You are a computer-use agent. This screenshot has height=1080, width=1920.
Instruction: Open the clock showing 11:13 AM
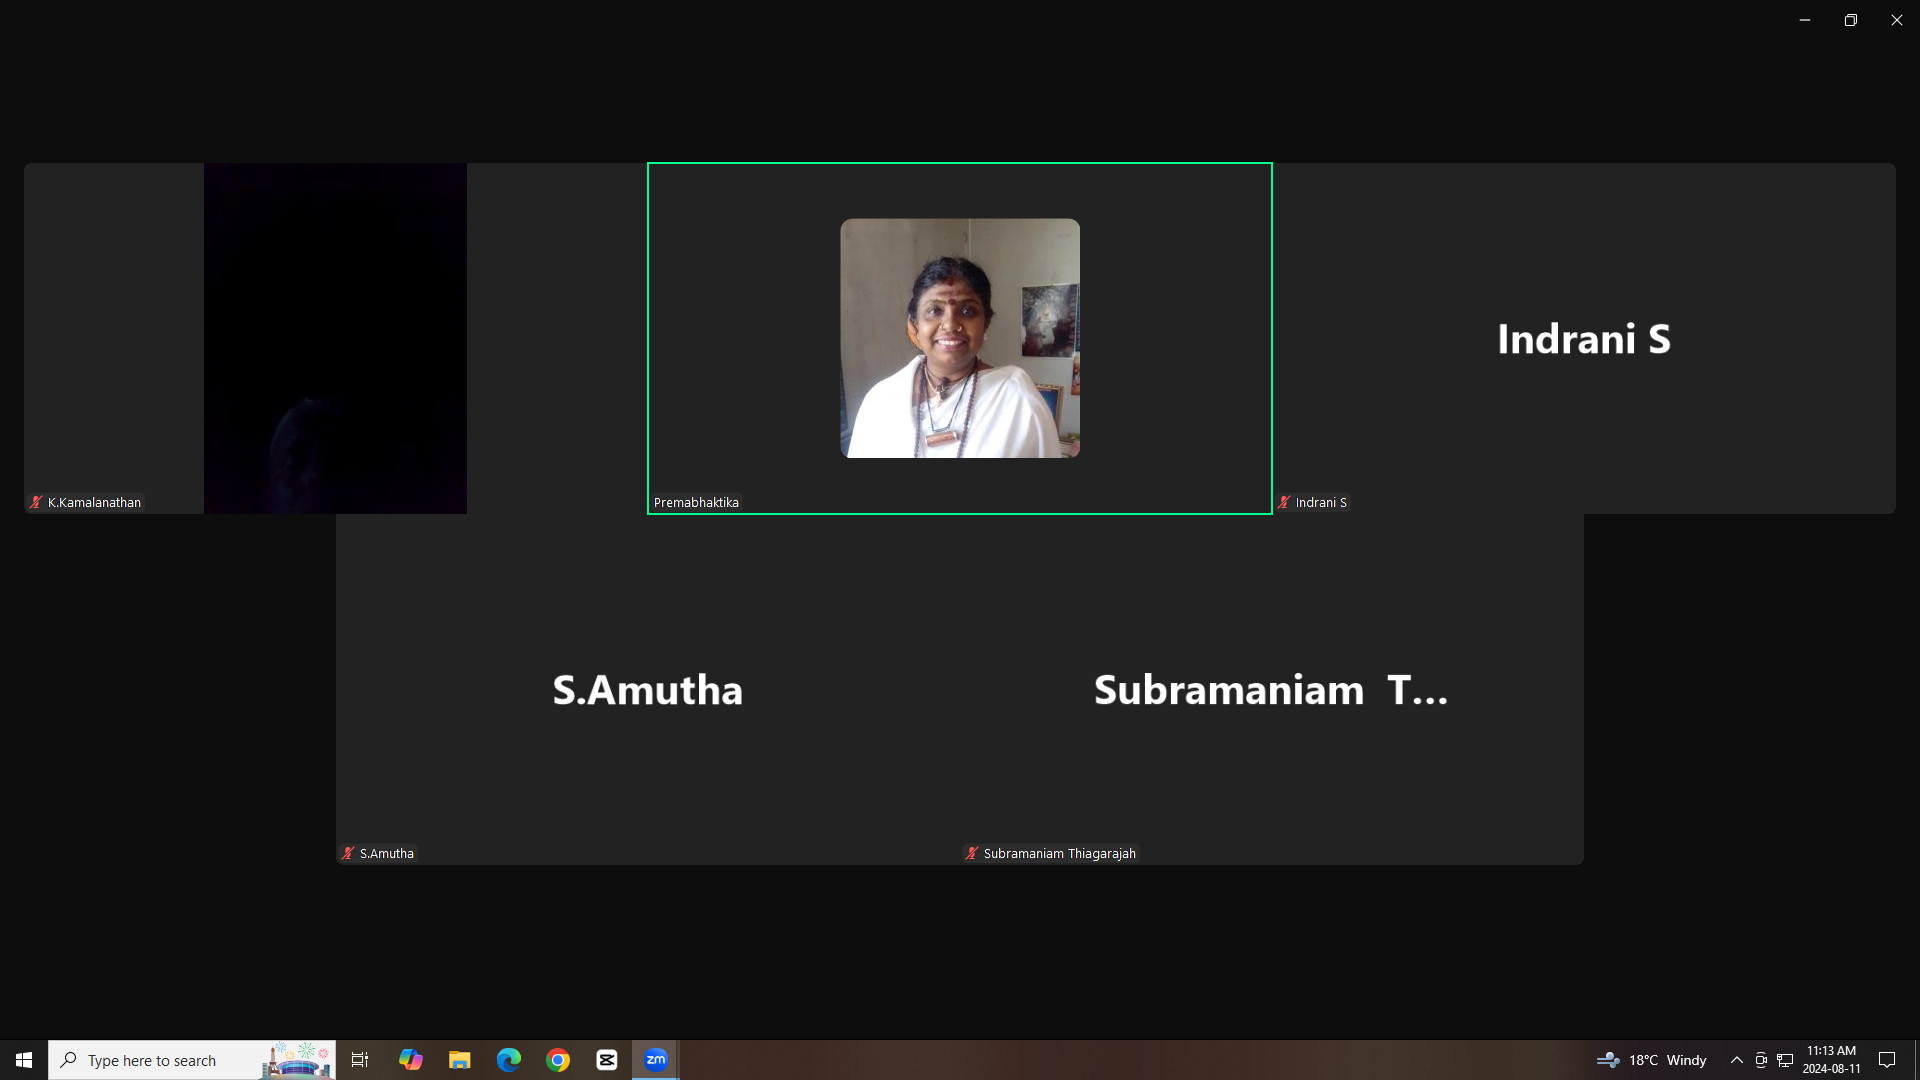pos(1831,1060)
